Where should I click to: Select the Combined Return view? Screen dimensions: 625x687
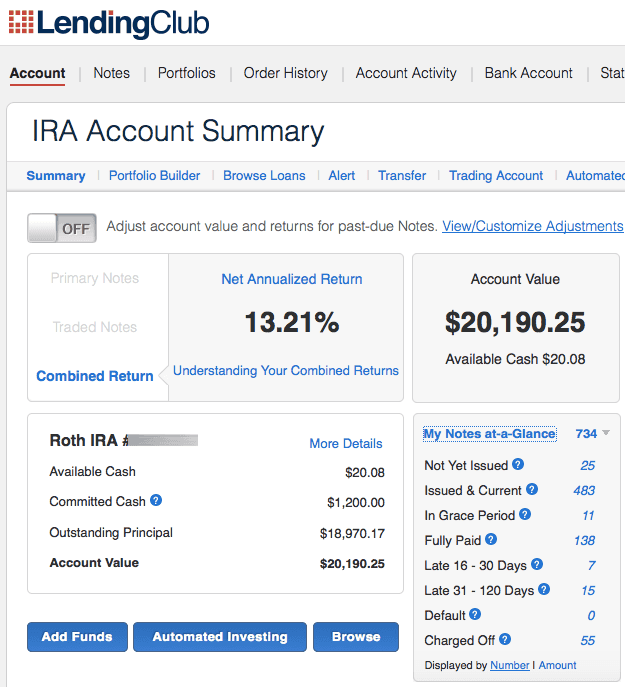pyautogui.click(x=95, y=376)
